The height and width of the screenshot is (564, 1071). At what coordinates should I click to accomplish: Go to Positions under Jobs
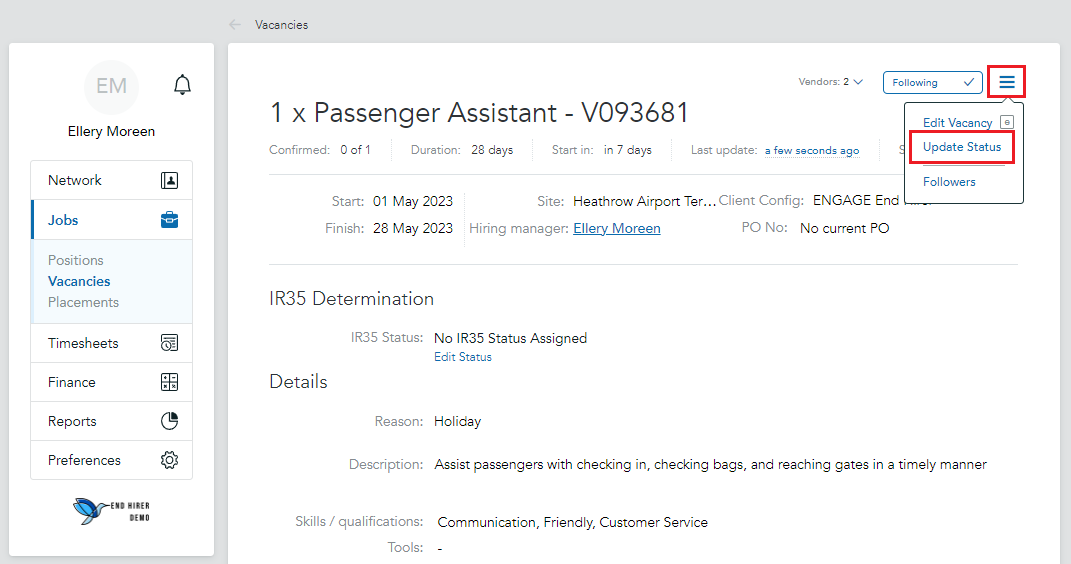tap(76, 260)
